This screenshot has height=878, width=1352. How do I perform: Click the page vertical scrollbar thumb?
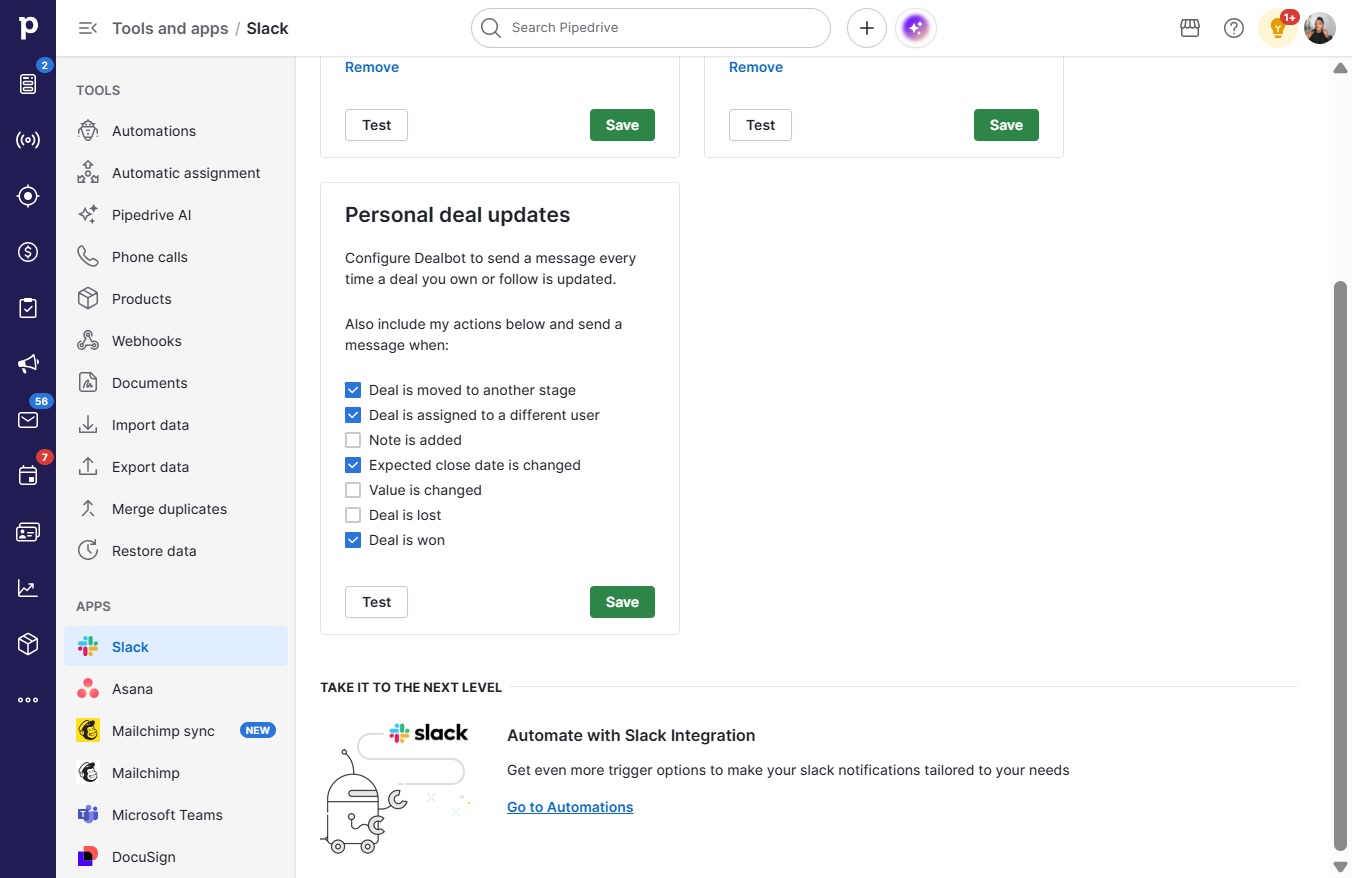coord(1341,565)
